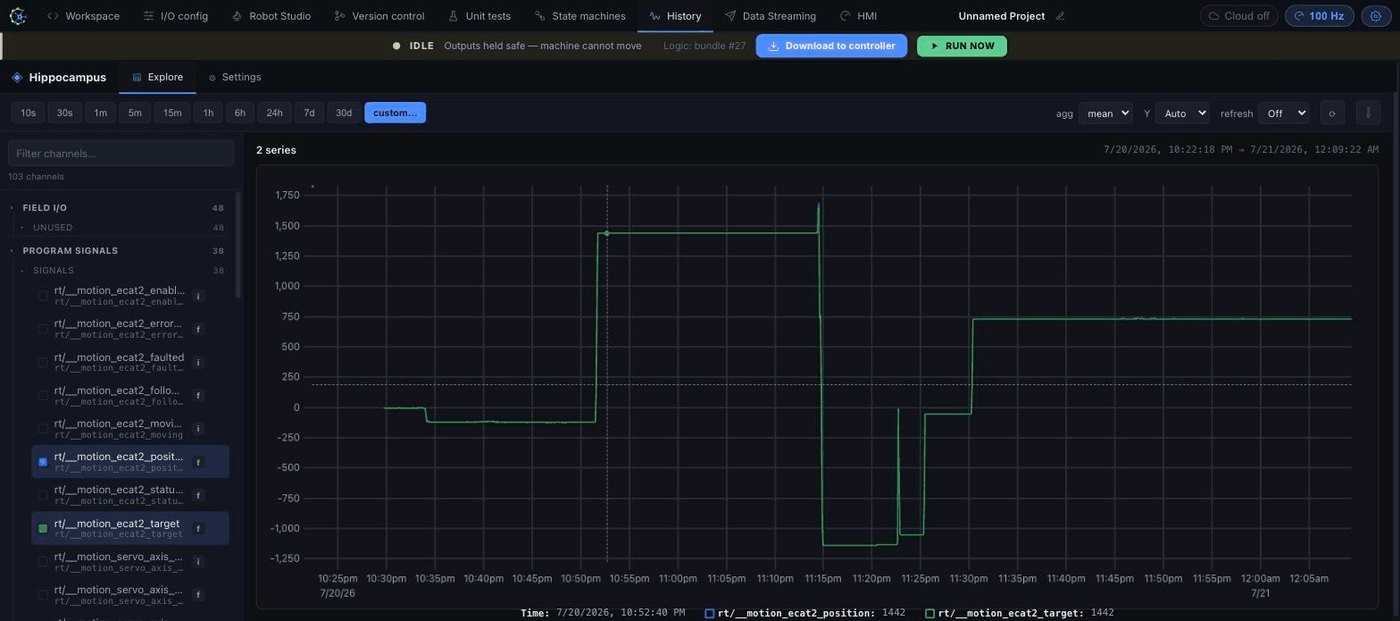1400x621 pixels.
Task: Check the rt/__motion_ecat2_follo channel checkbox
Action: click(x=42, y=396)
